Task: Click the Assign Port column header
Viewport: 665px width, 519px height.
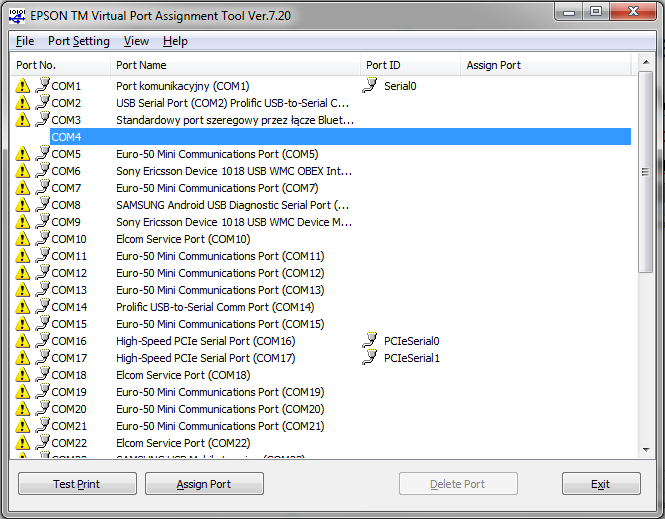Action: pos(546,65)
